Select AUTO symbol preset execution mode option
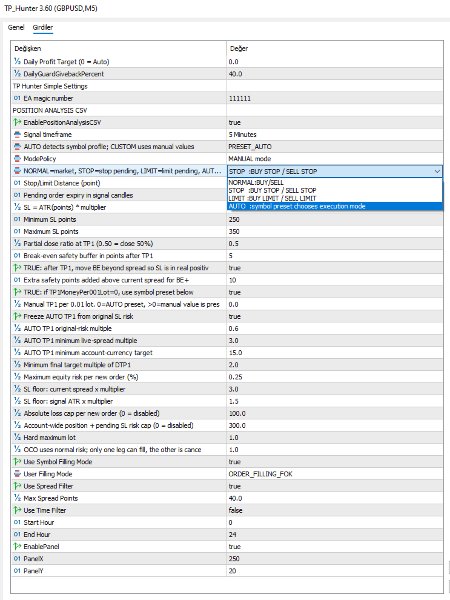Image resolution: width=450 pixels, height=600 pixels. click(335, 206)
